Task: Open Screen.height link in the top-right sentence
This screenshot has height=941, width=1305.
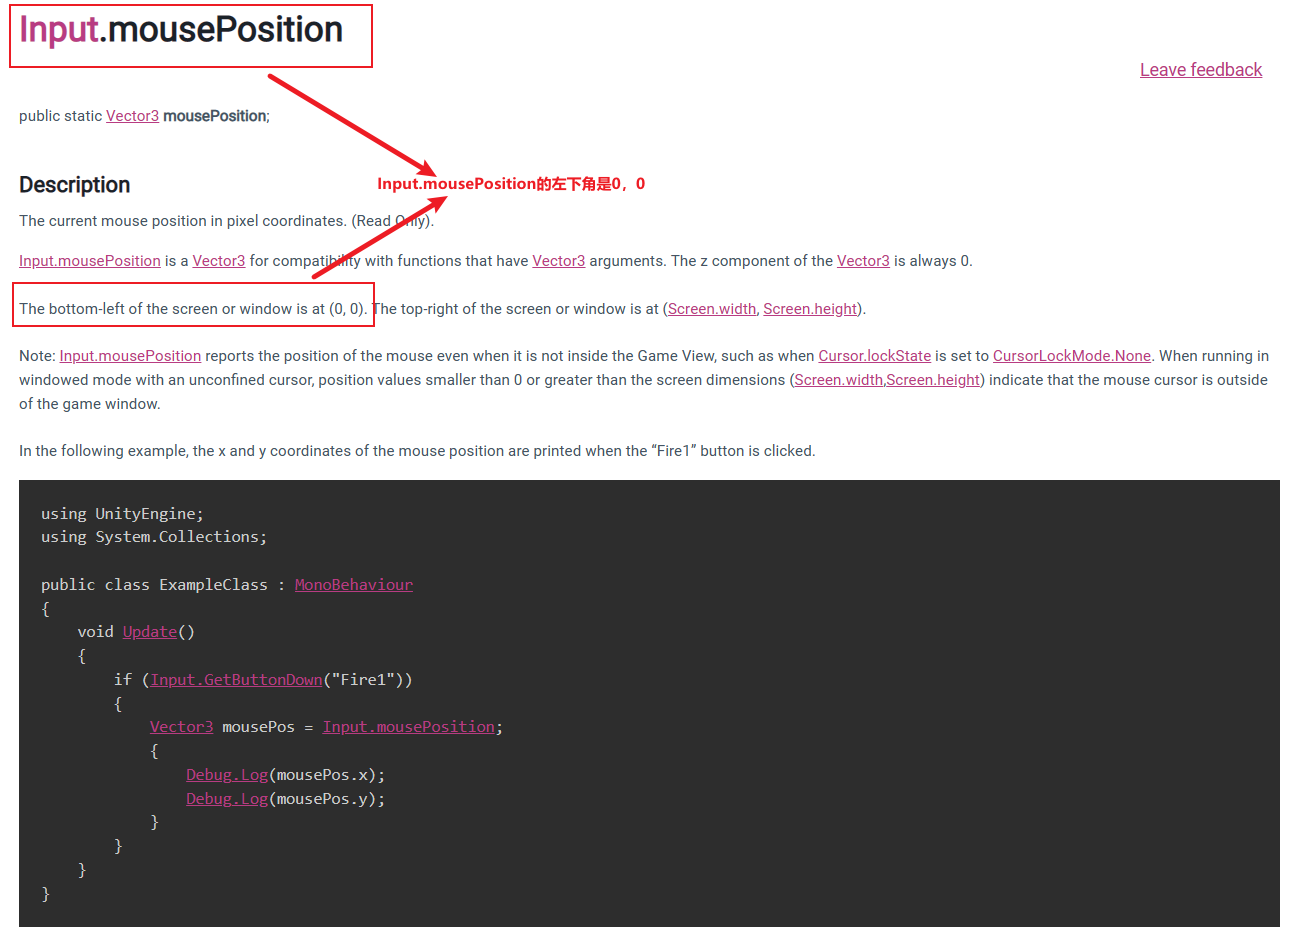Action: 810,309
